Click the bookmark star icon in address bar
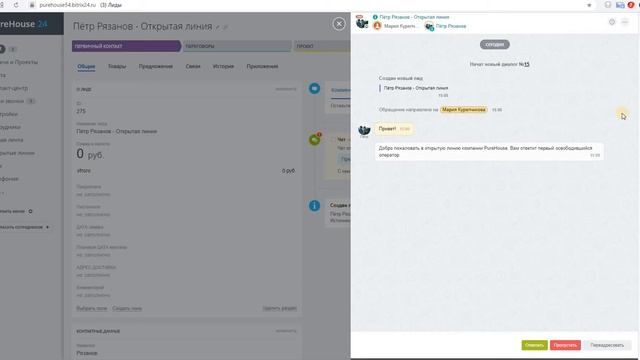This screenshot has width=640, height=360. point(589,5)
